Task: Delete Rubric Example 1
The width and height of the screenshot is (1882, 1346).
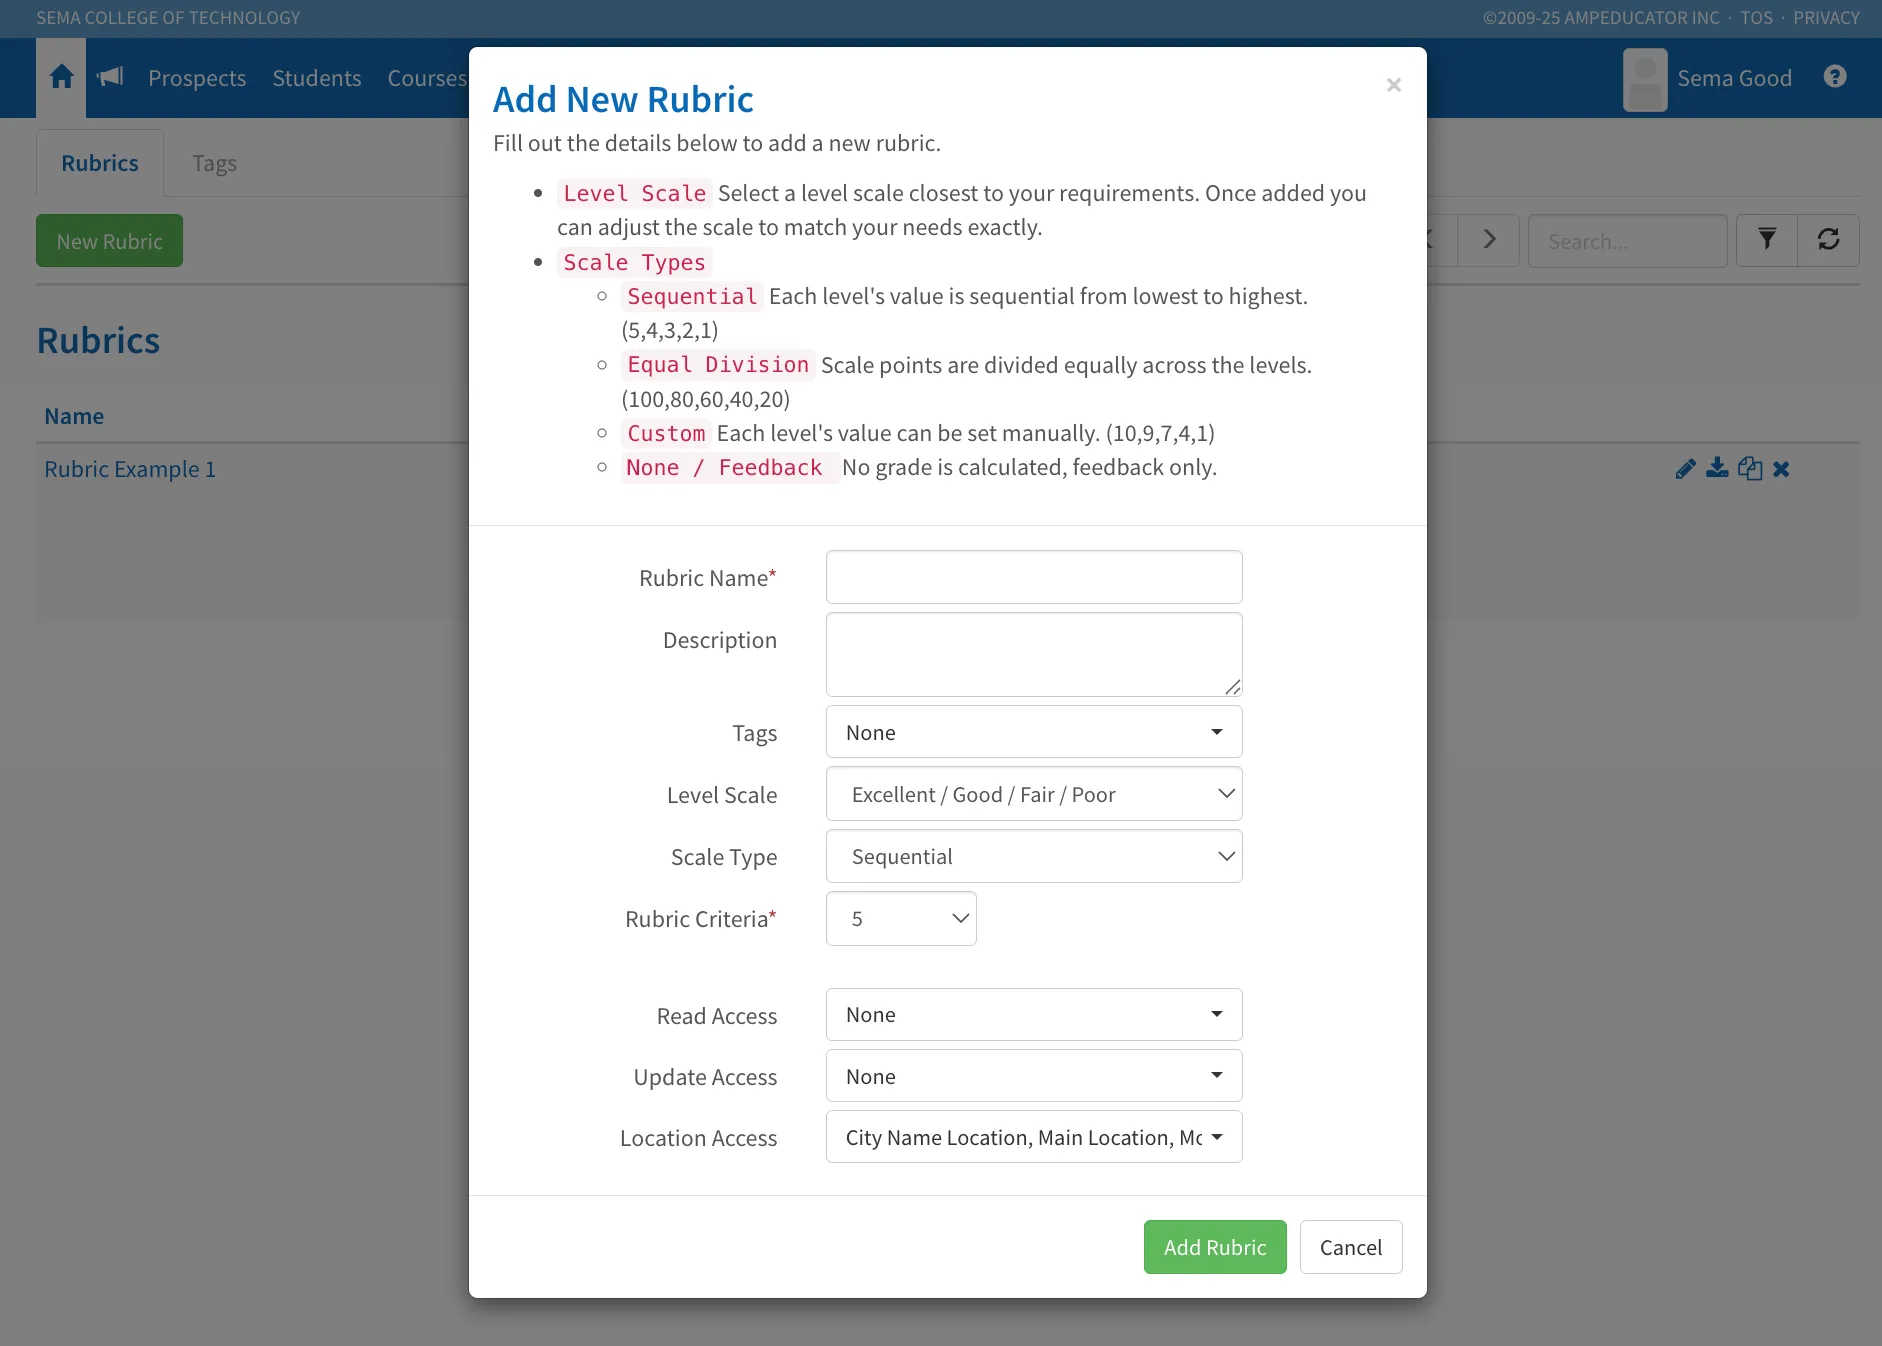Action: [1781, 469]
